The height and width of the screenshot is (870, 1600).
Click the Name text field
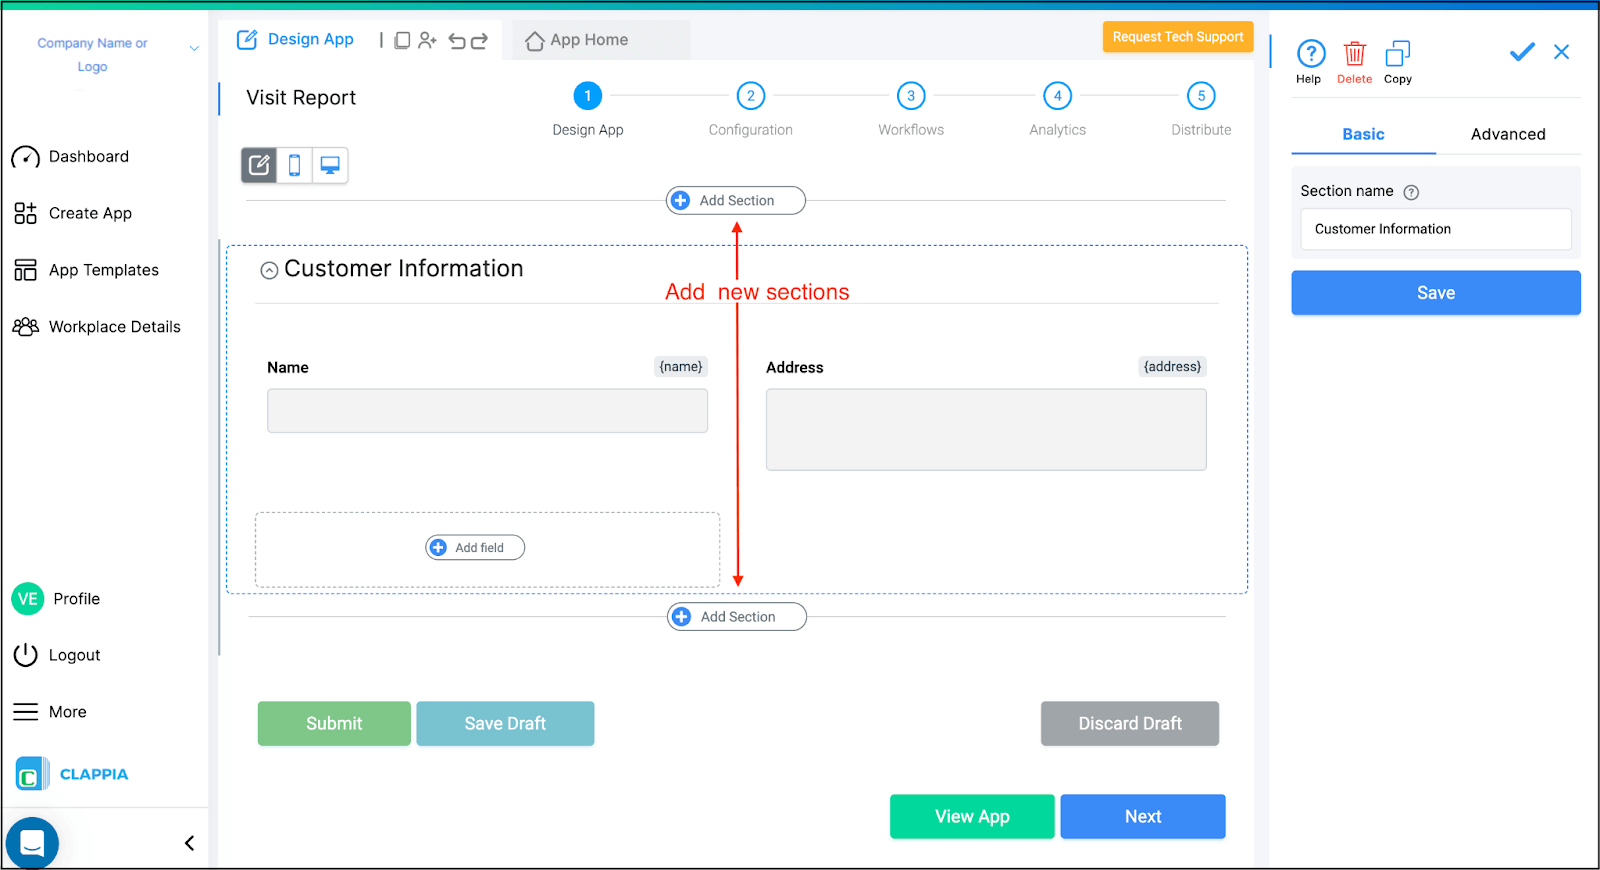[487, 411]
